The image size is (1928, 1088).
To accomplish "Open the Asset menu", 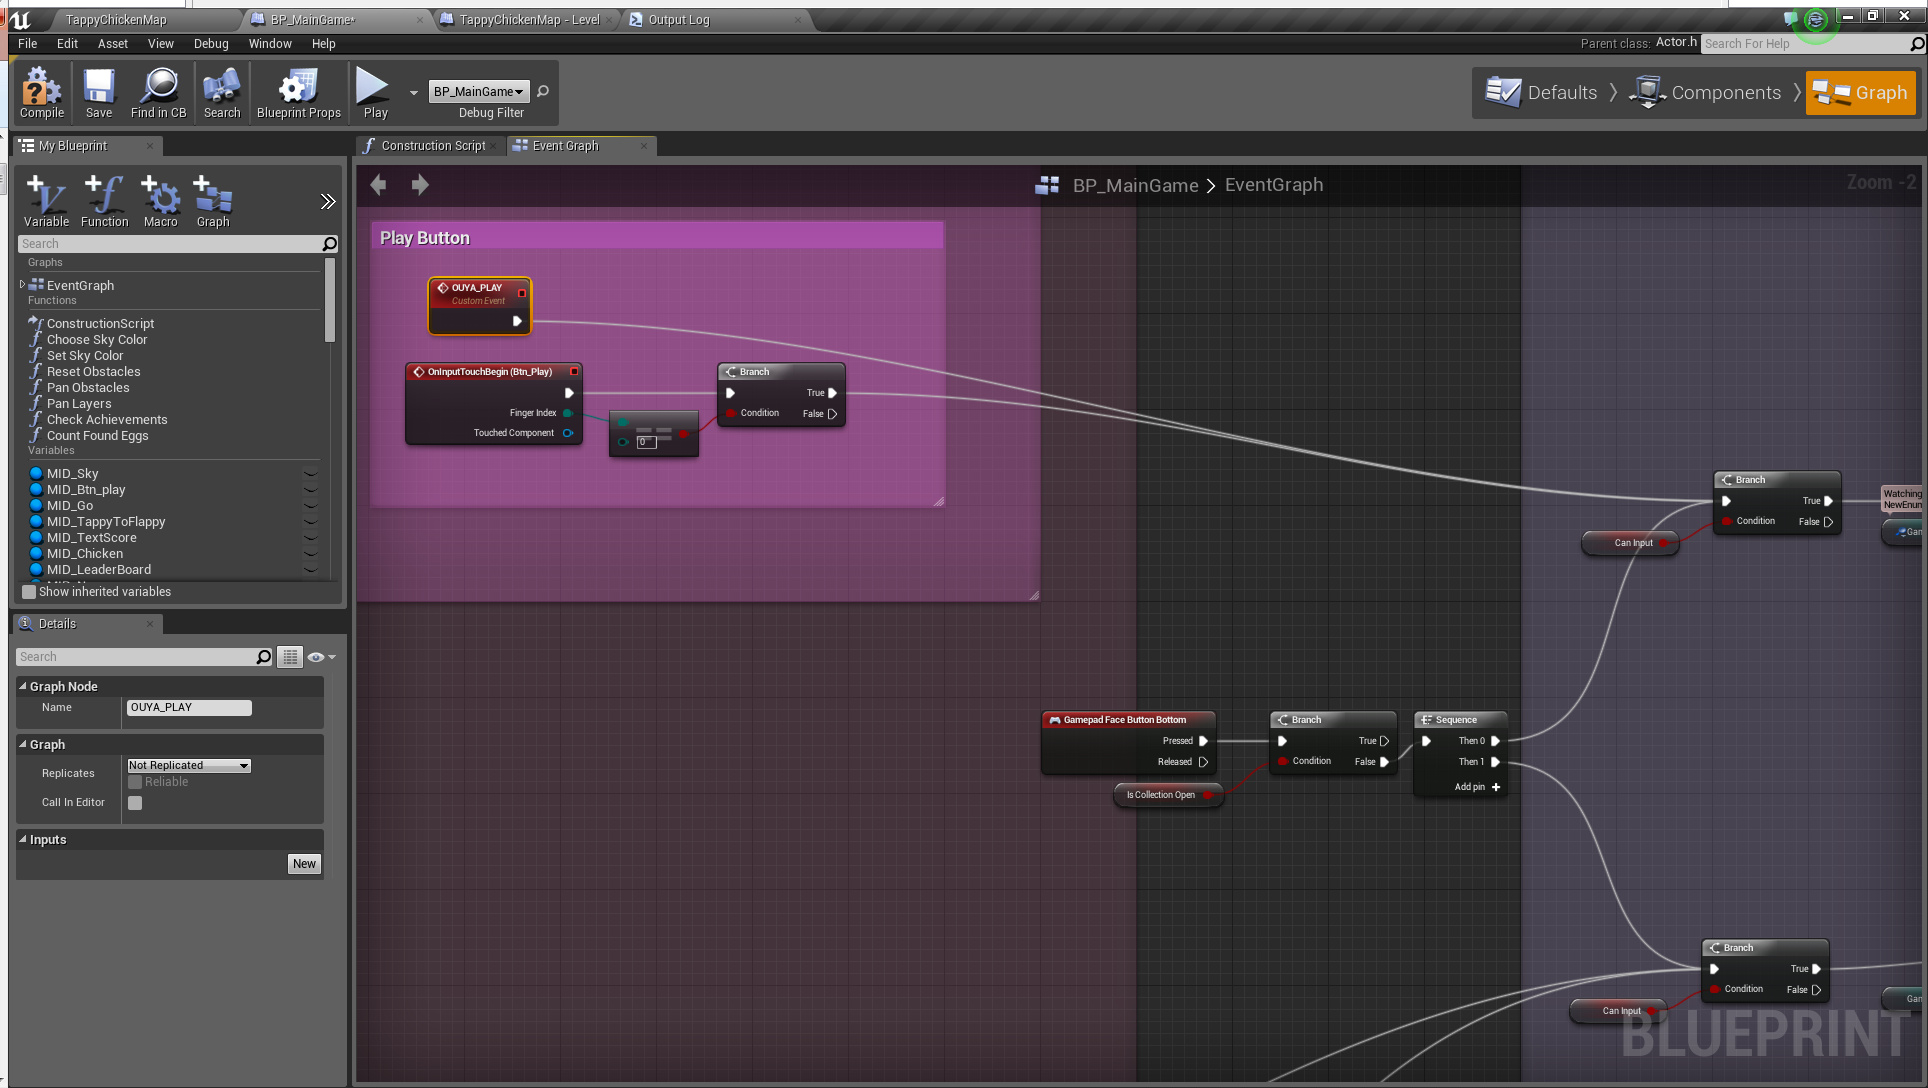I will point(112,44).
